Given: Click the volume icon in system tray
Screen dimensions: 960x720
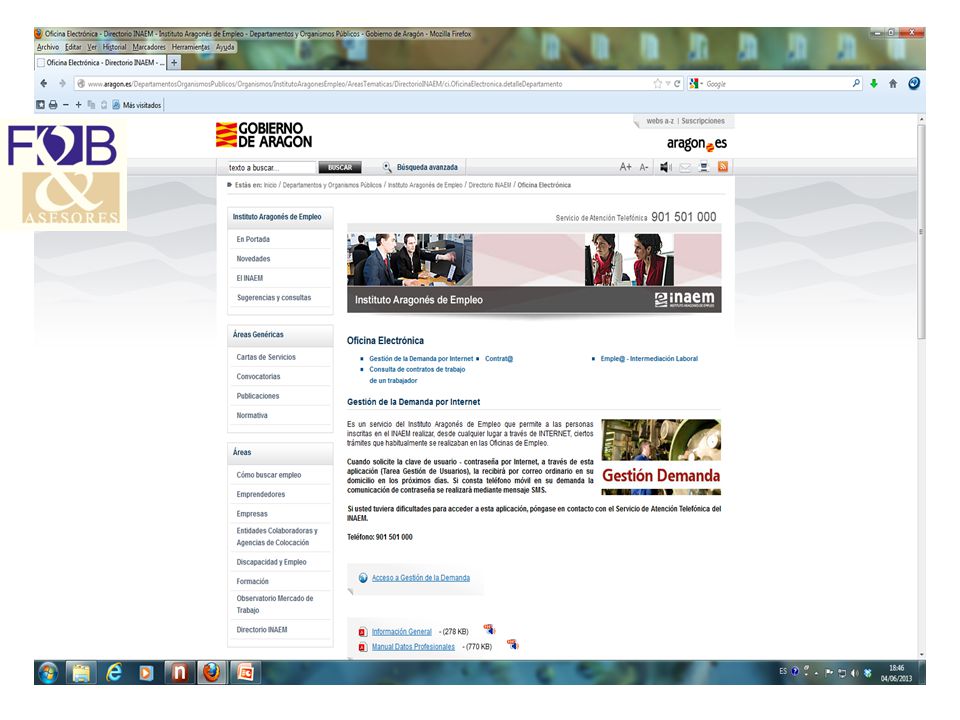Looking at the screenshot, I should [x=855, y=673].
